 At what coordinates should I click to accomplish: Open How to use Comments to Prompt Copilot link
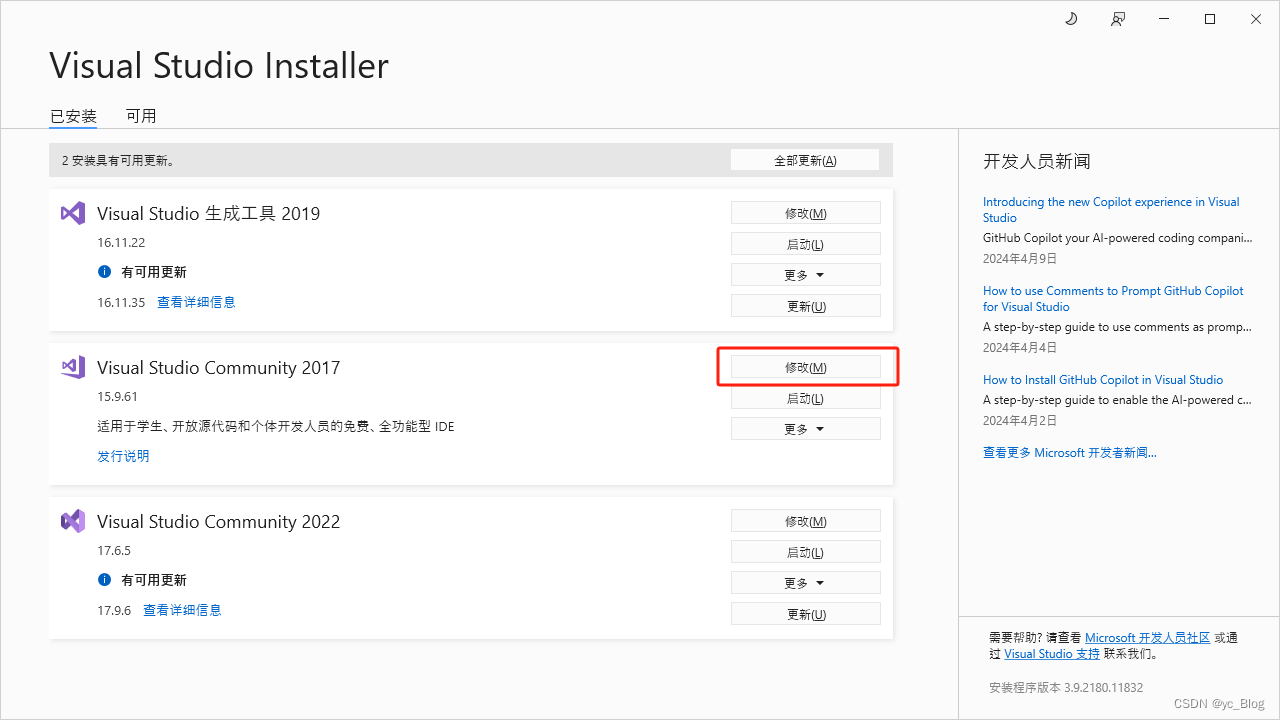(1113, 299)
